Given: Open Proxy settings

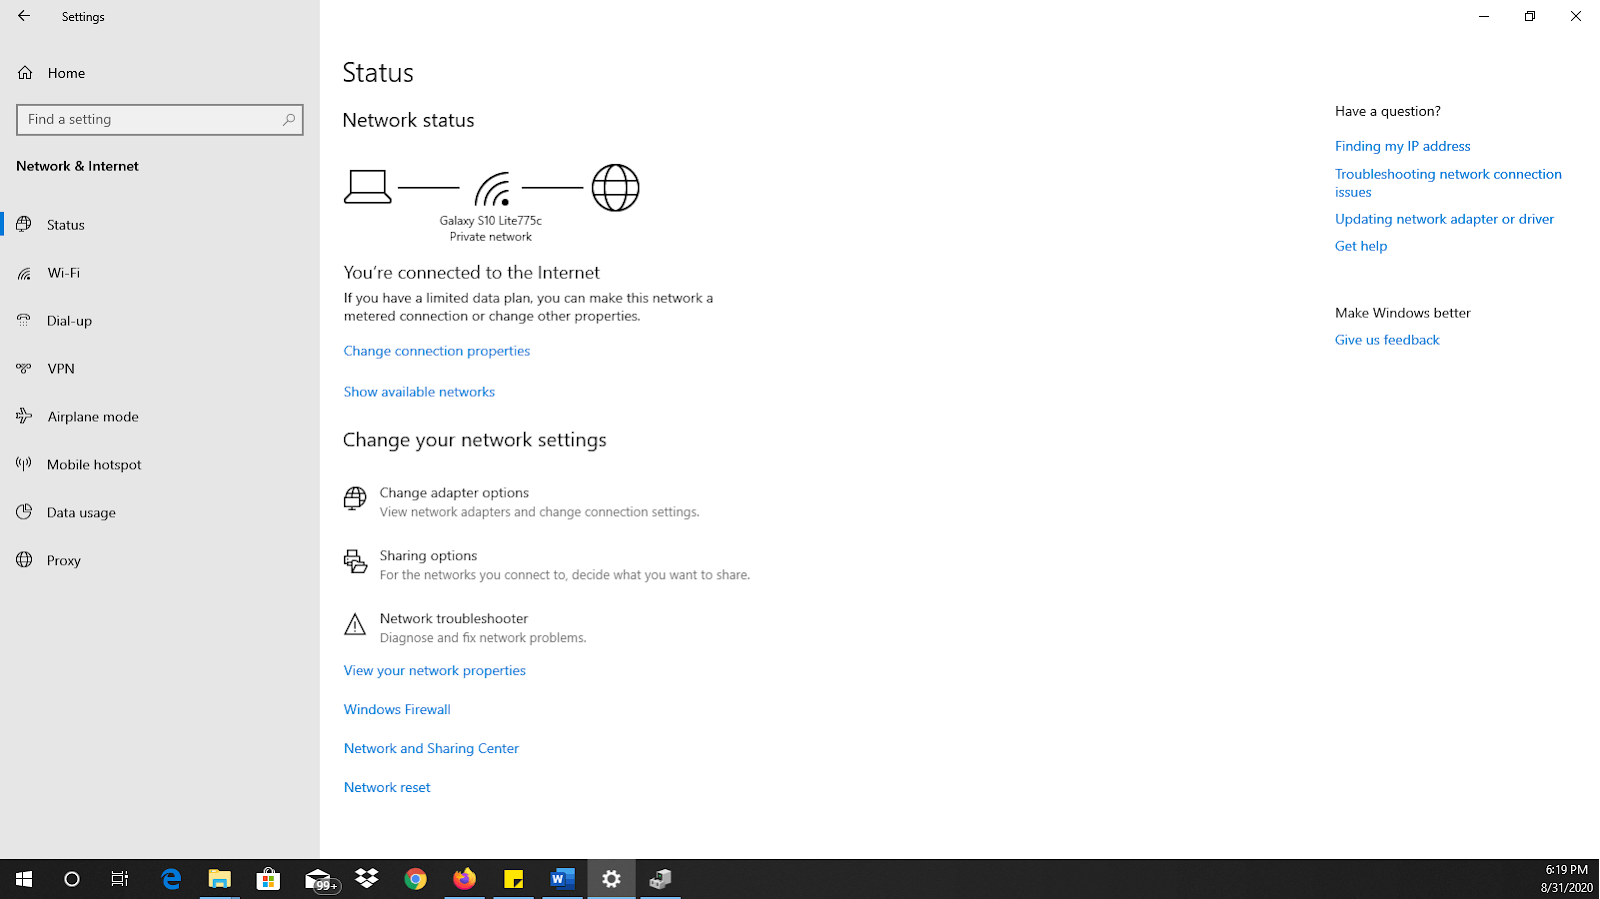Looking at the screenshot, I should pyautogui.click(x=63, y=561).
